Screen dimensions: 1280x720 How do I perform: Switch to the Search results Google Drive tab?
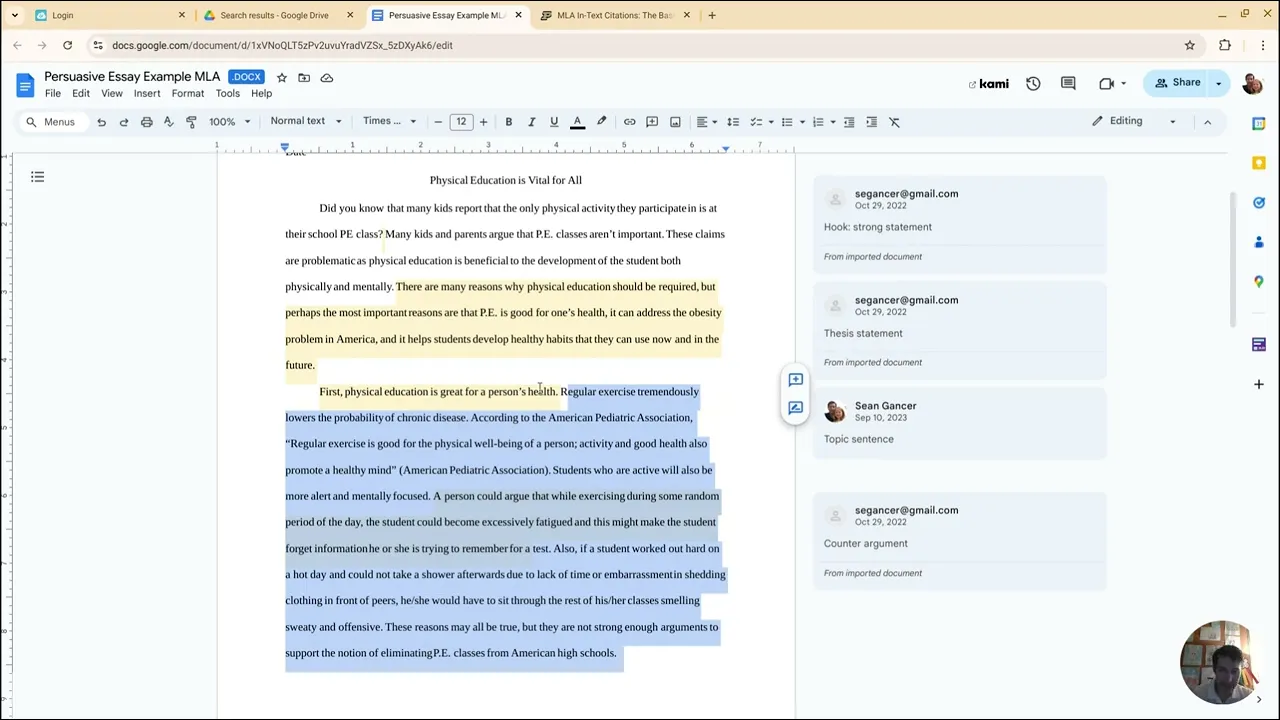(274, 15)
